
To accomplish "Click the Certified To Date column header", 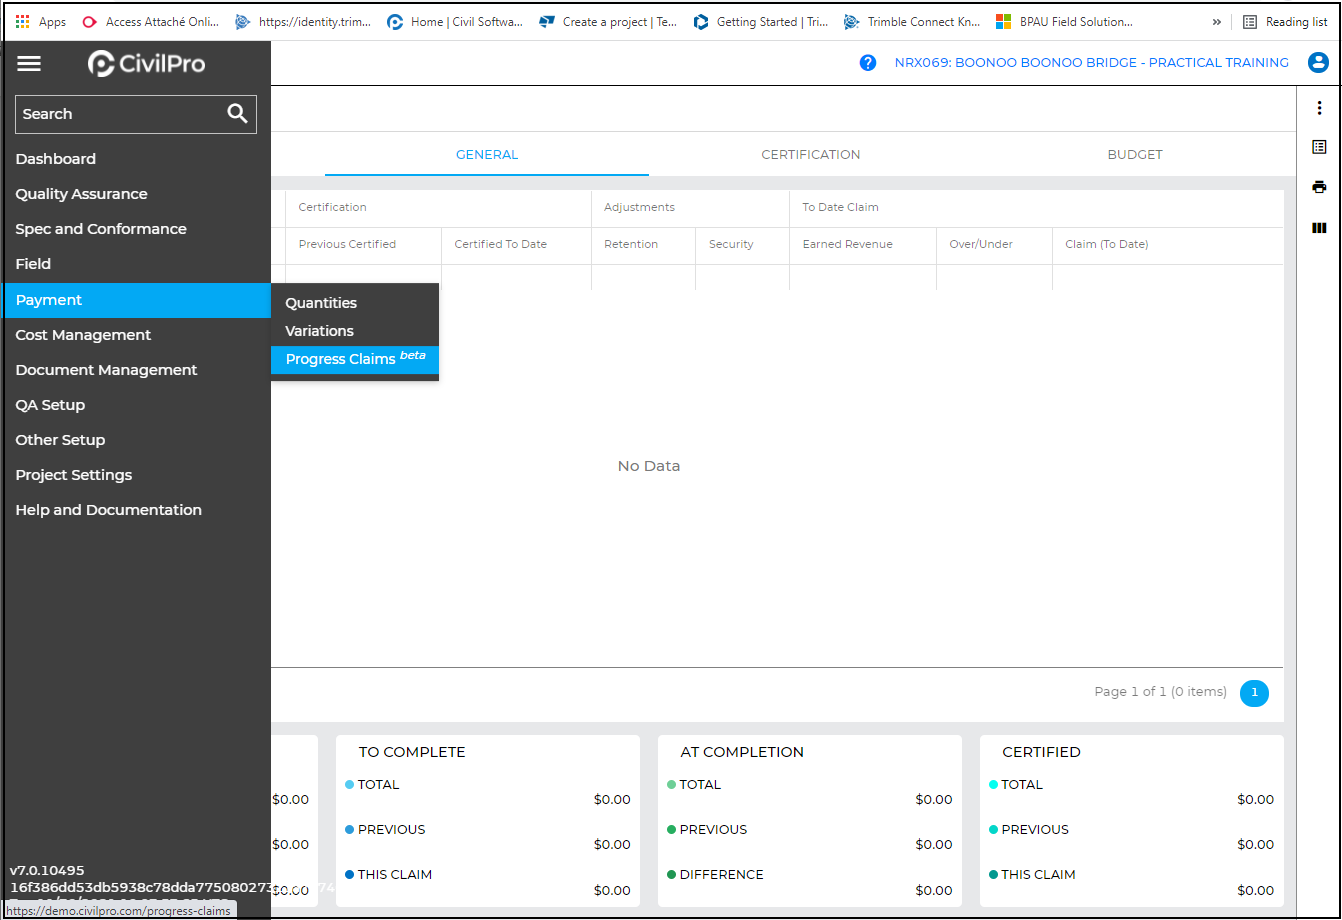I will [x=516, y=244].
